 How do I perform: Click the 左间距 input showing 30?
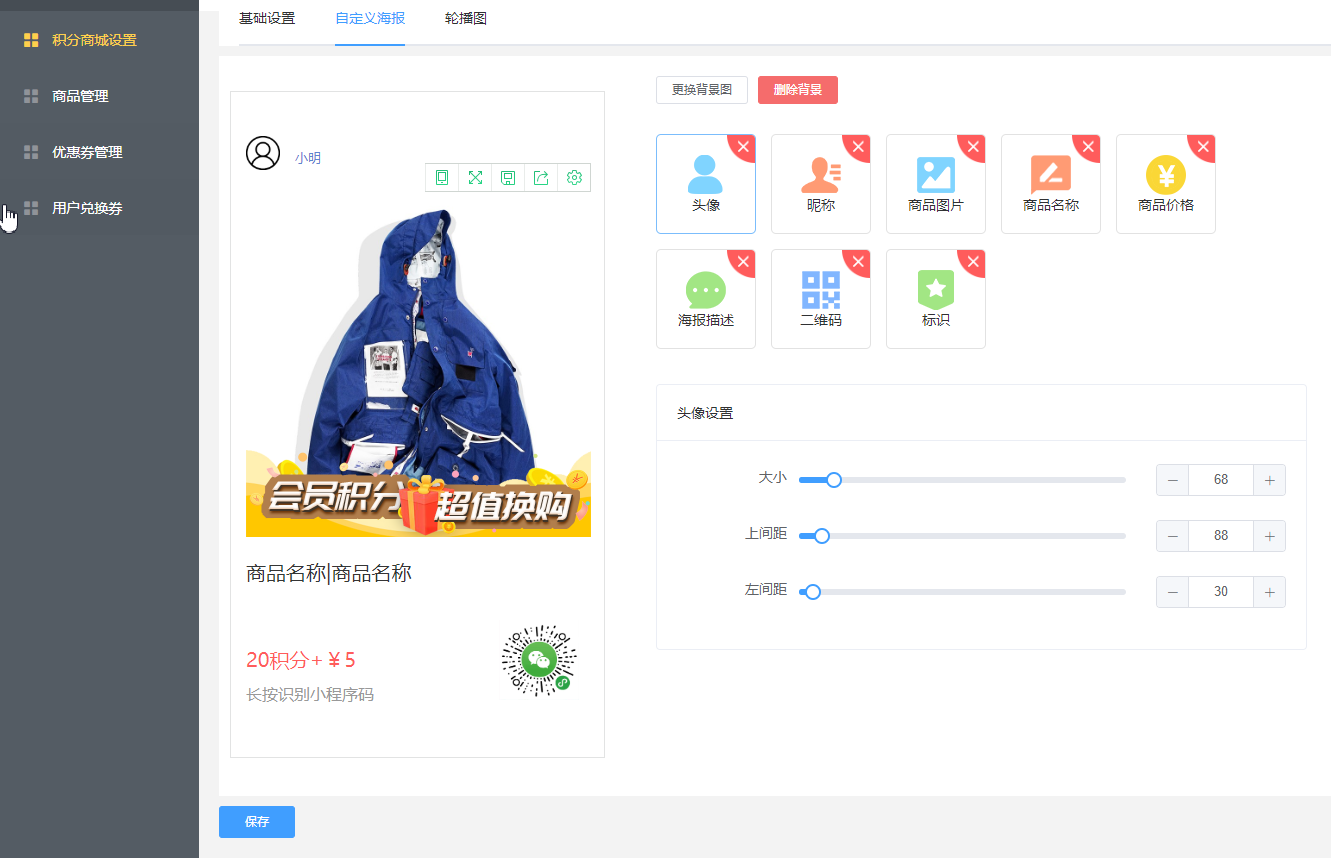click(1221, 592)
